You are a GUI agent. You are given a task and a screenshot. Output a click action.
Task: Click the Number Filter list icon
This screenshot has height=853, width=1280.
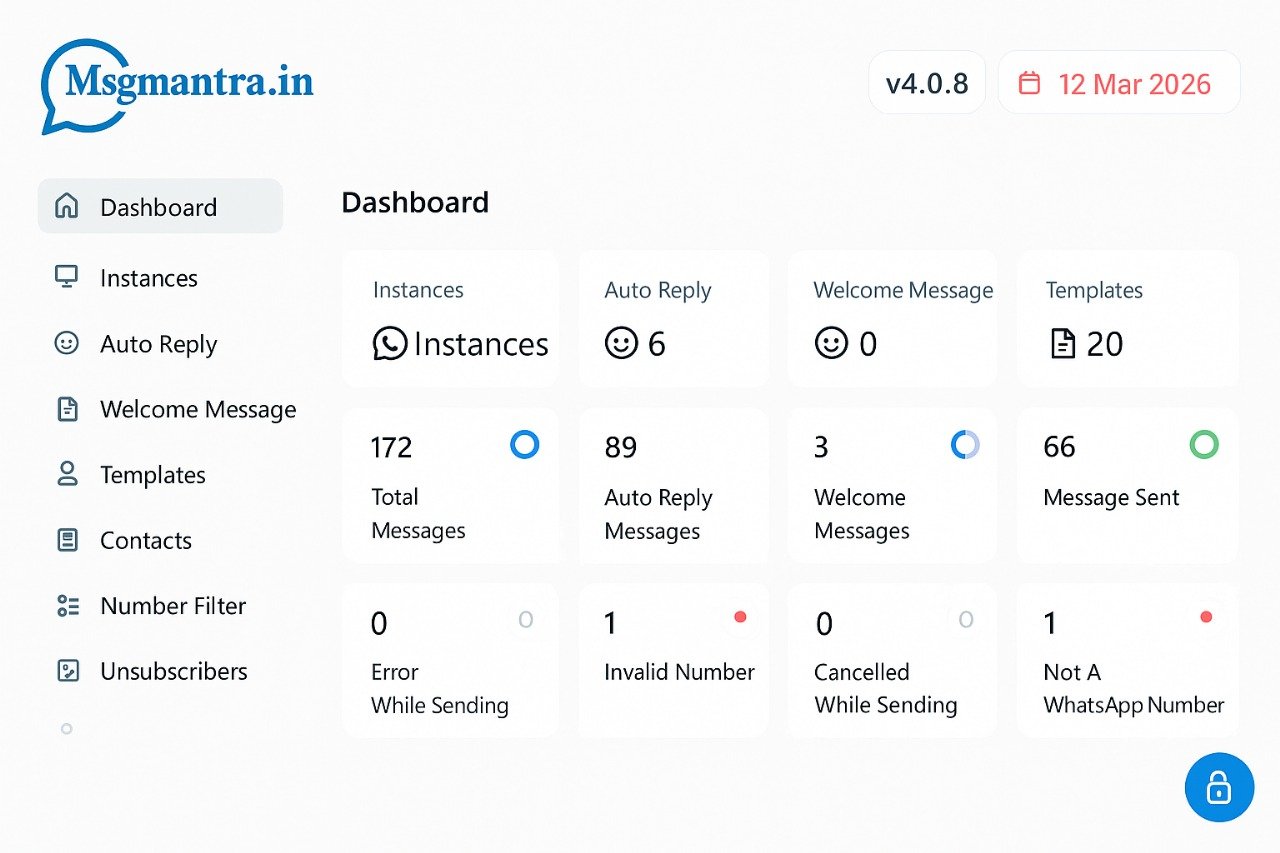click(x=67, y=605)
